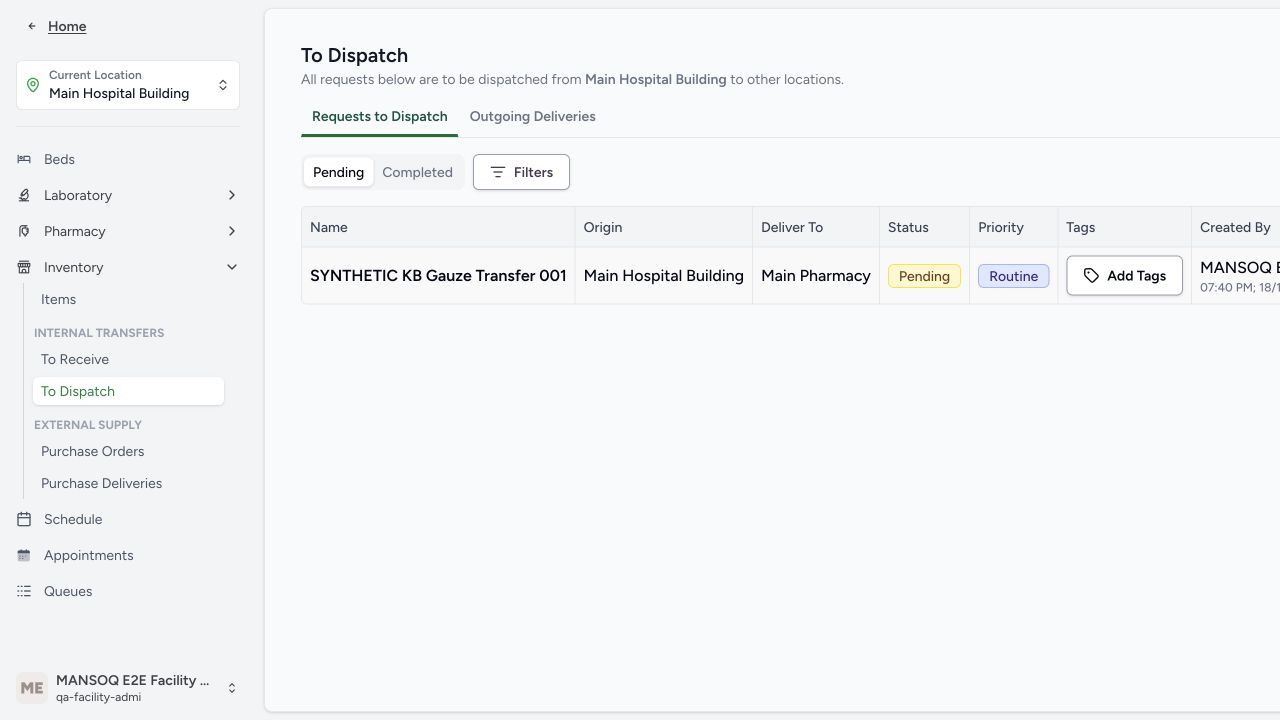Click the Schedule calendar icon

(24, 519)
